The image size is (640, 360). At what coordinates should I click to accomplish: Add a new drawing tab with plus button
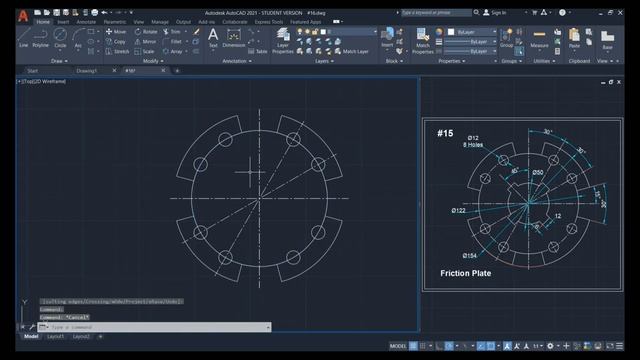177,71
